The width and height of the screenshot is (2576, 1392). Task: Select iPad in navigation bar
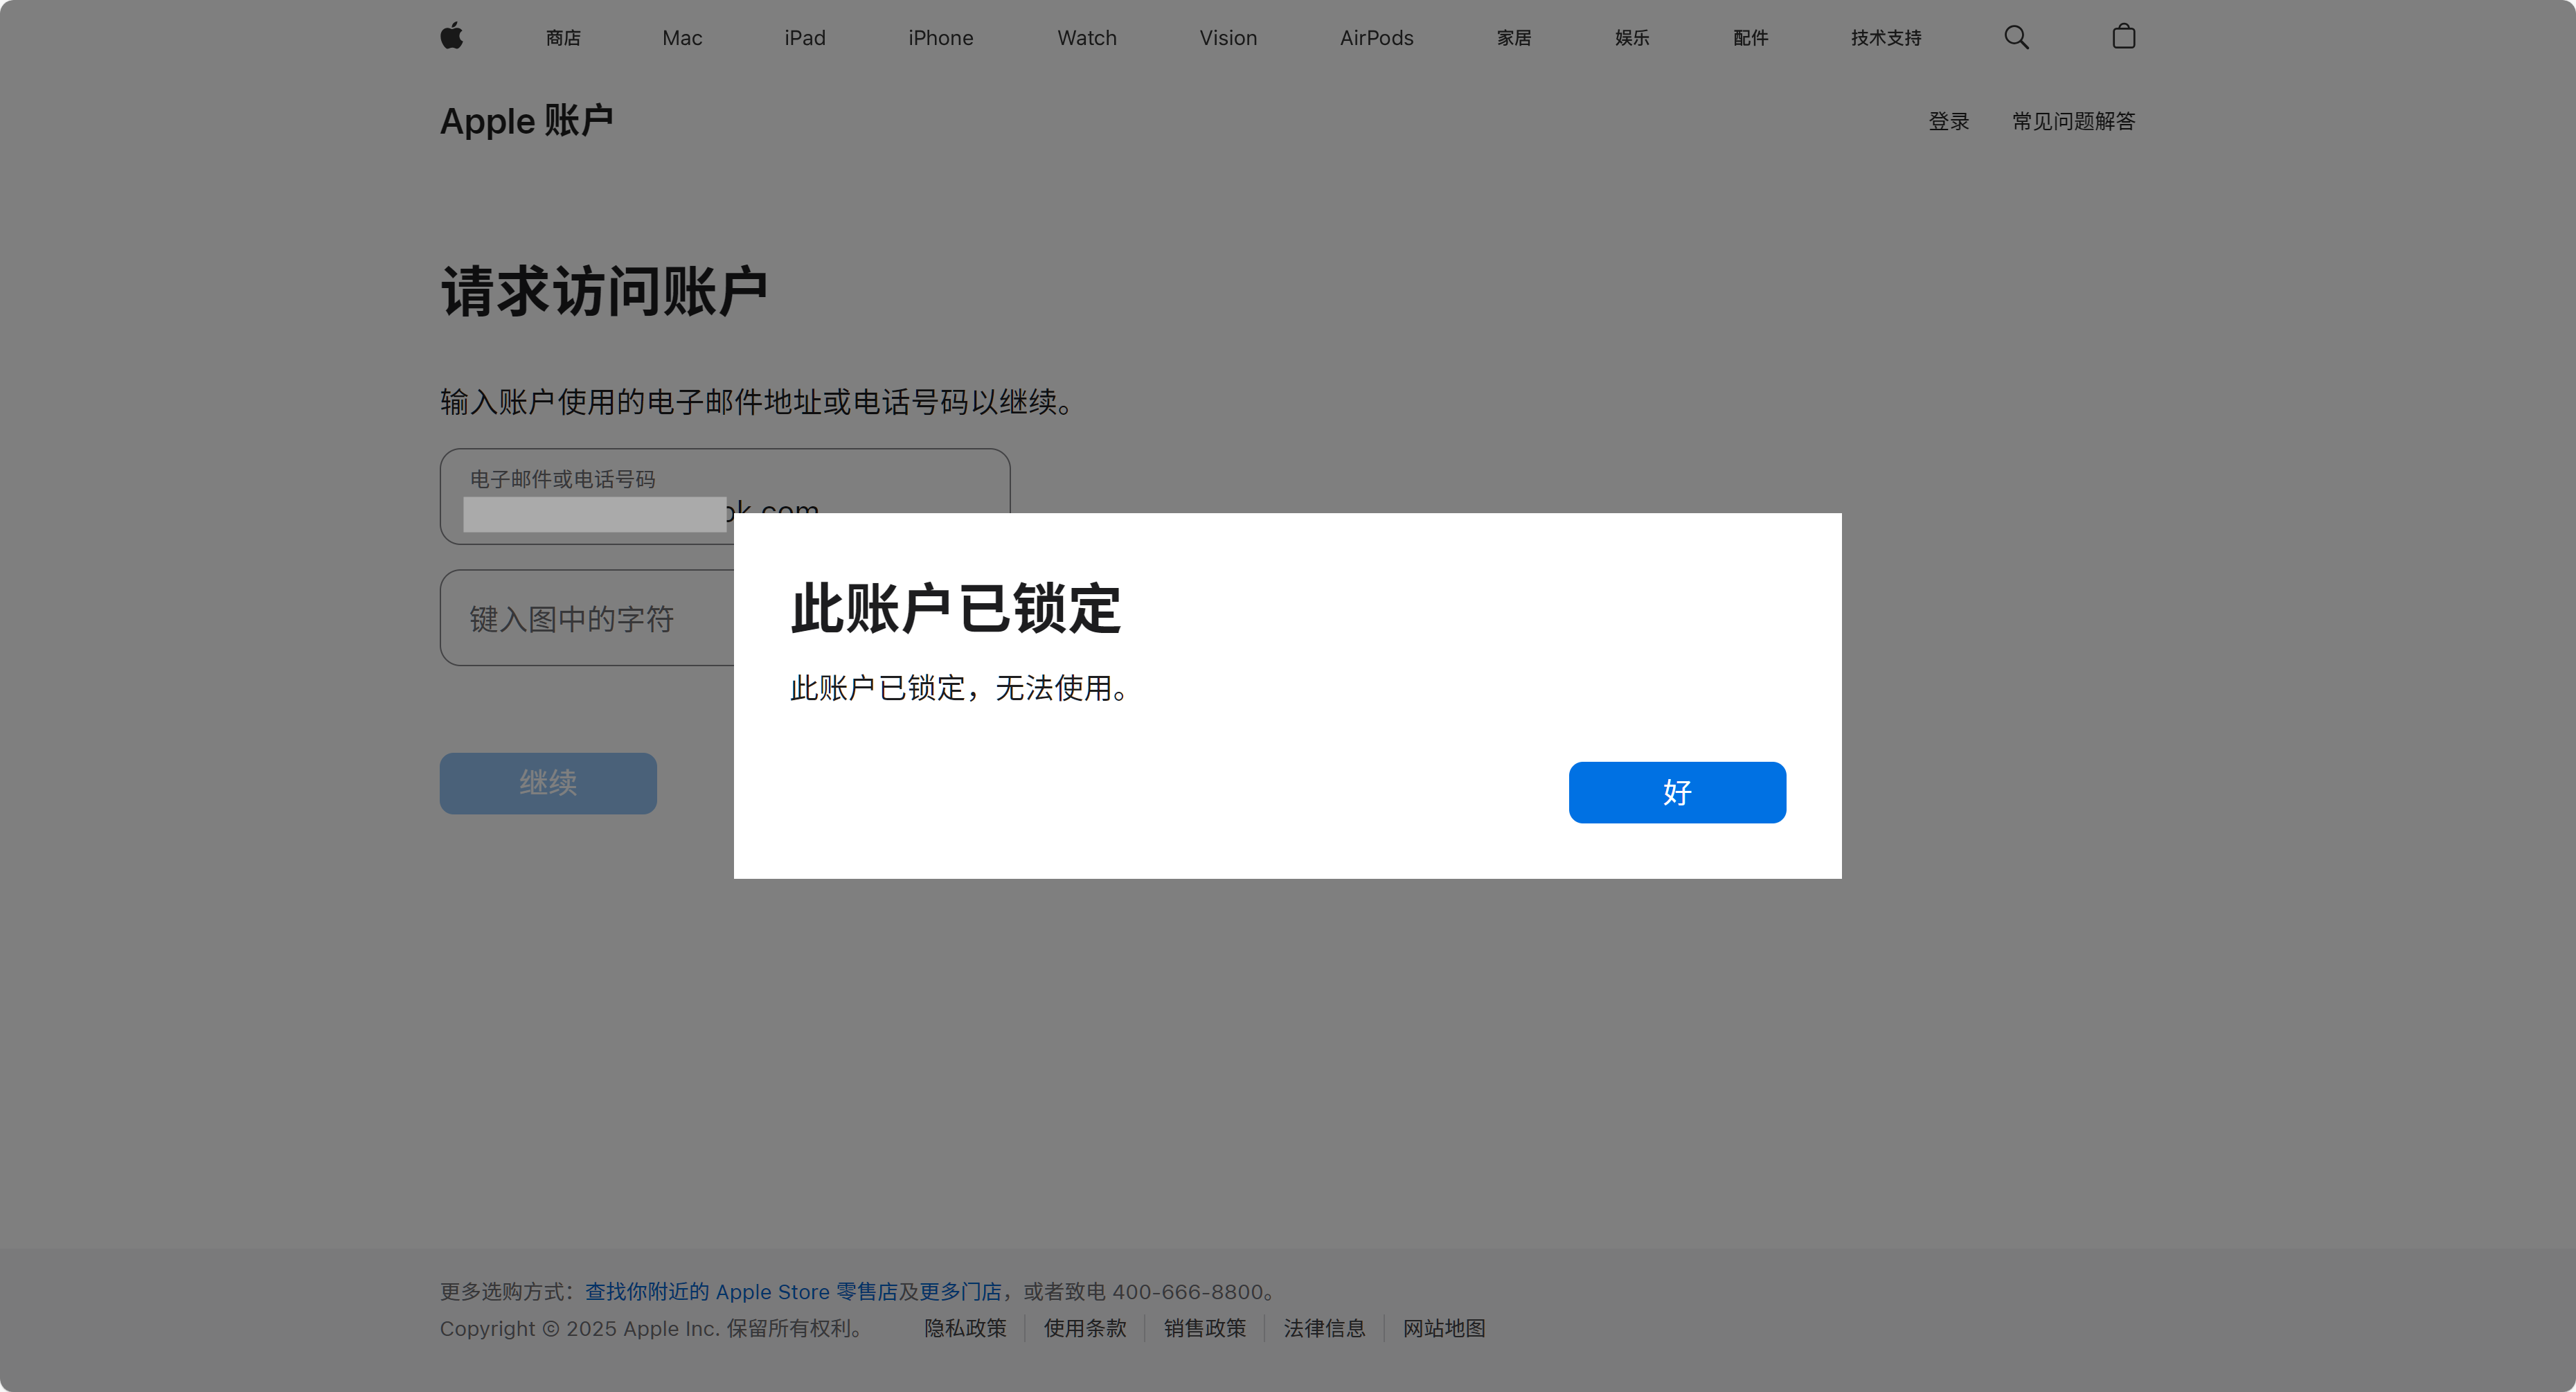(x=804, y=38)
